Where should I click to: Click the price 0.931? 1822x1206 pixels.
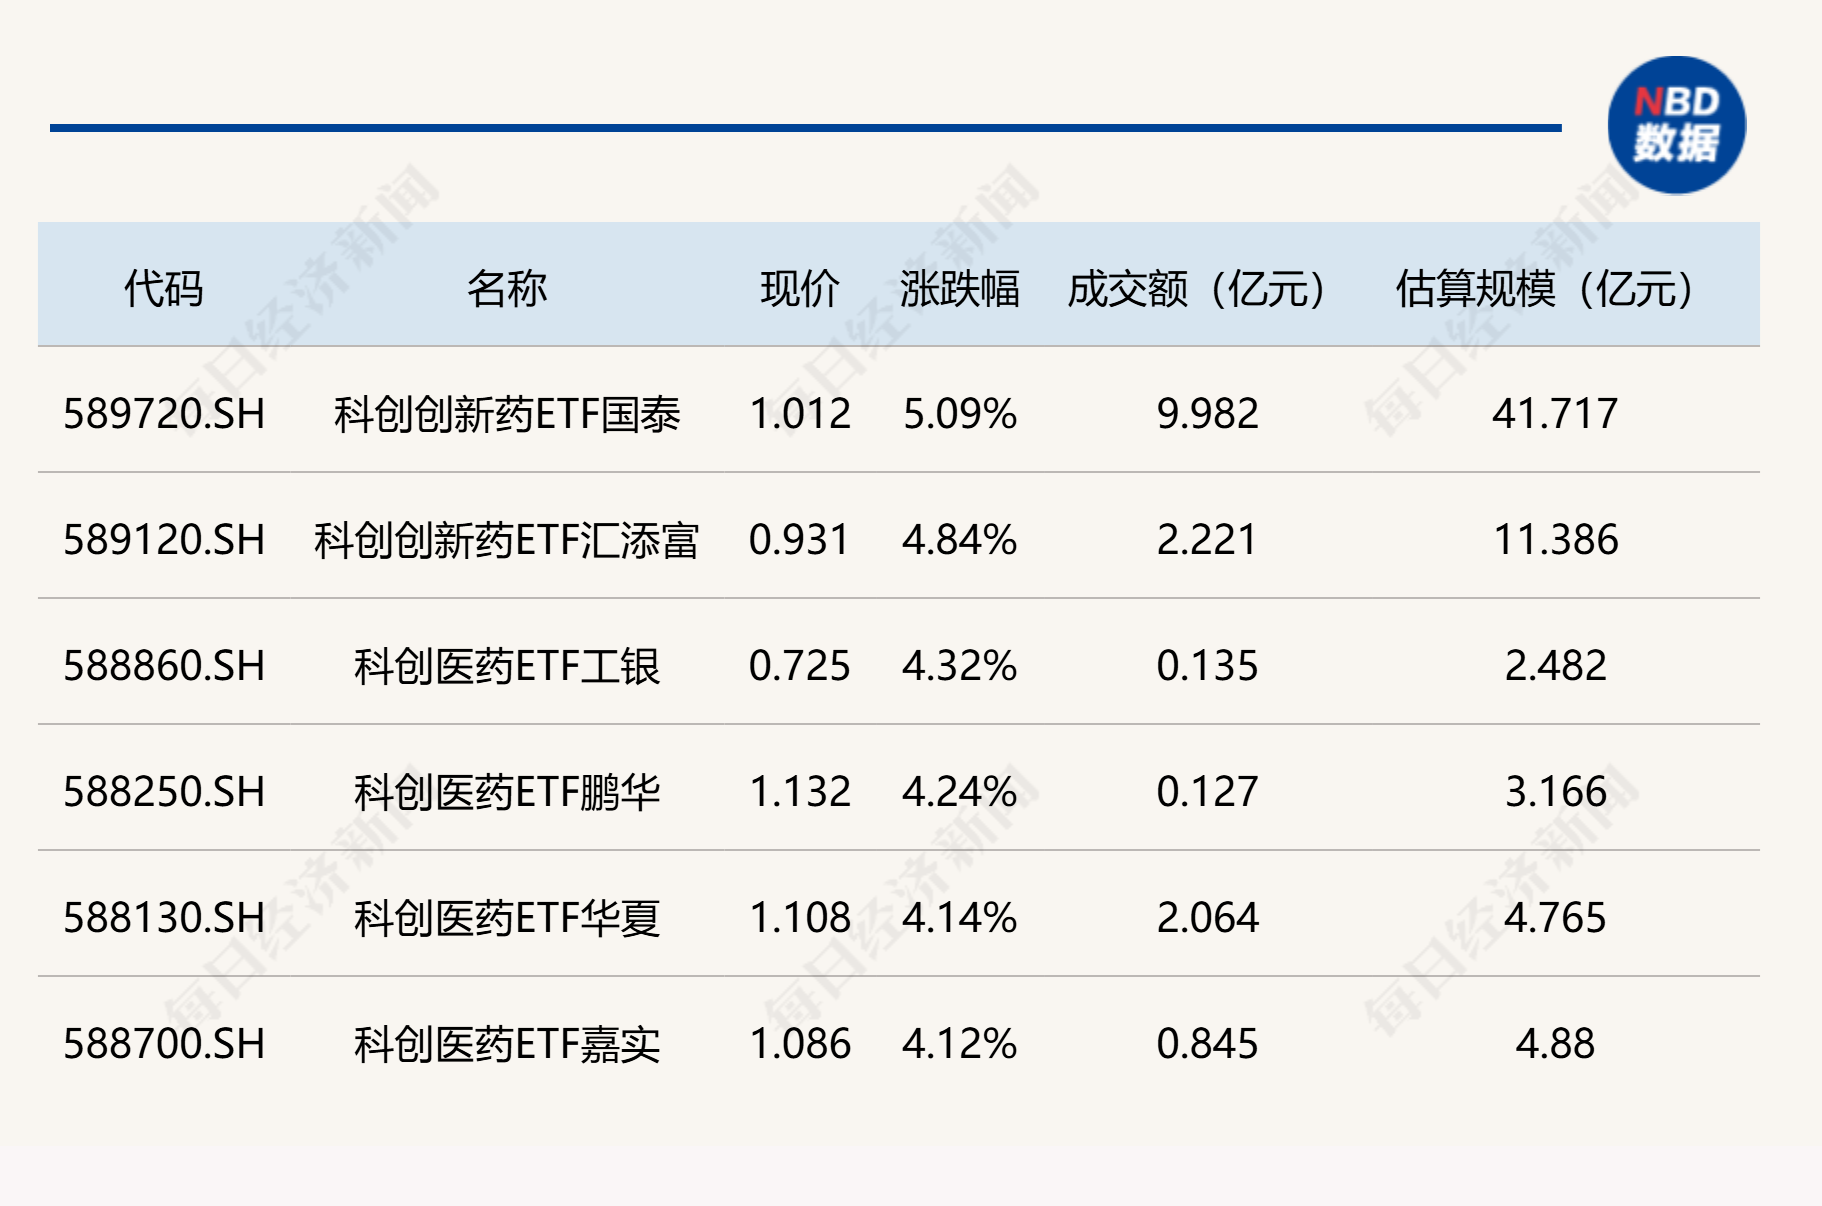coord(800,540)
